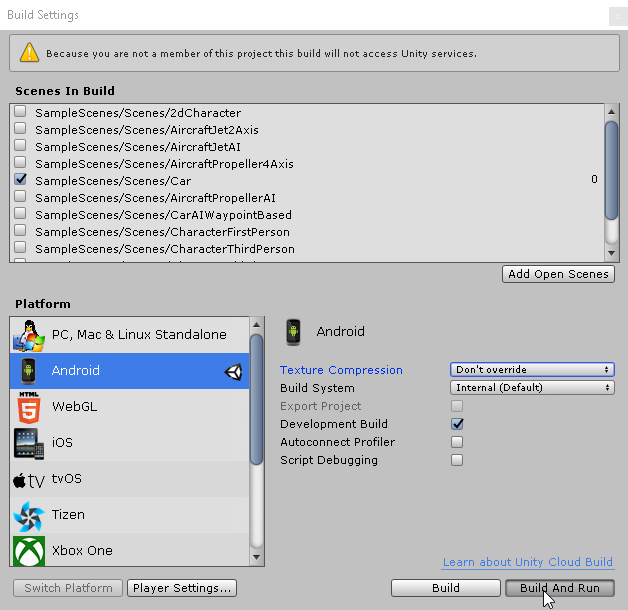Enable the AircraftPropellerAI scene checkbox
Image resolution: width=628 pixels, height=610 pixels.
coord(20,196)
